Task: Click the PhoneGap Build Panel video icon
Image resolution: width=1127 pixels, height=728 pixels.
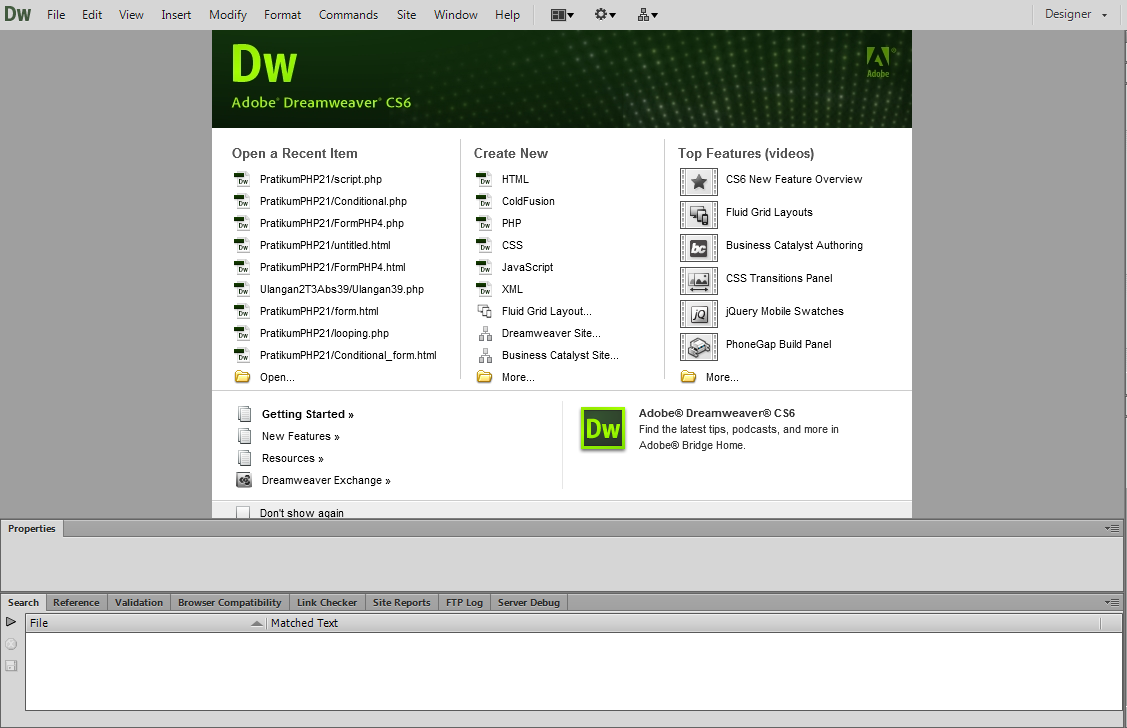Action: click(x=699, y=347)
